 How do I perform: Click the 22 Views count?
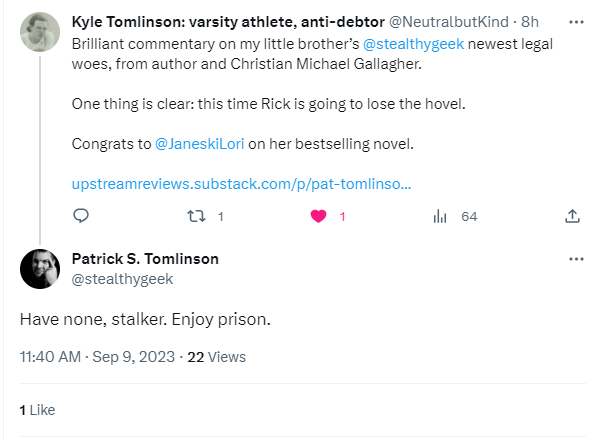pos(216,356)
